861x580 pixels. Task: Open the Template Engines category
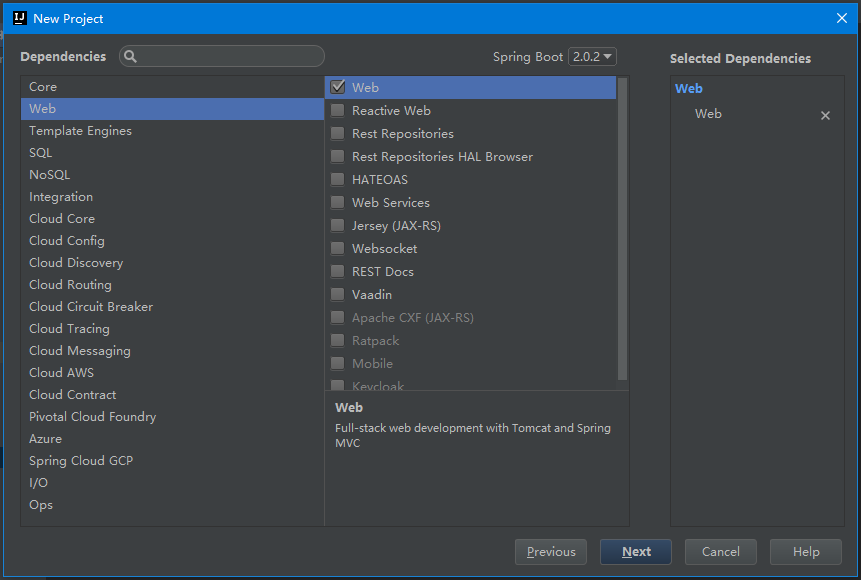(x=172, y=131)
